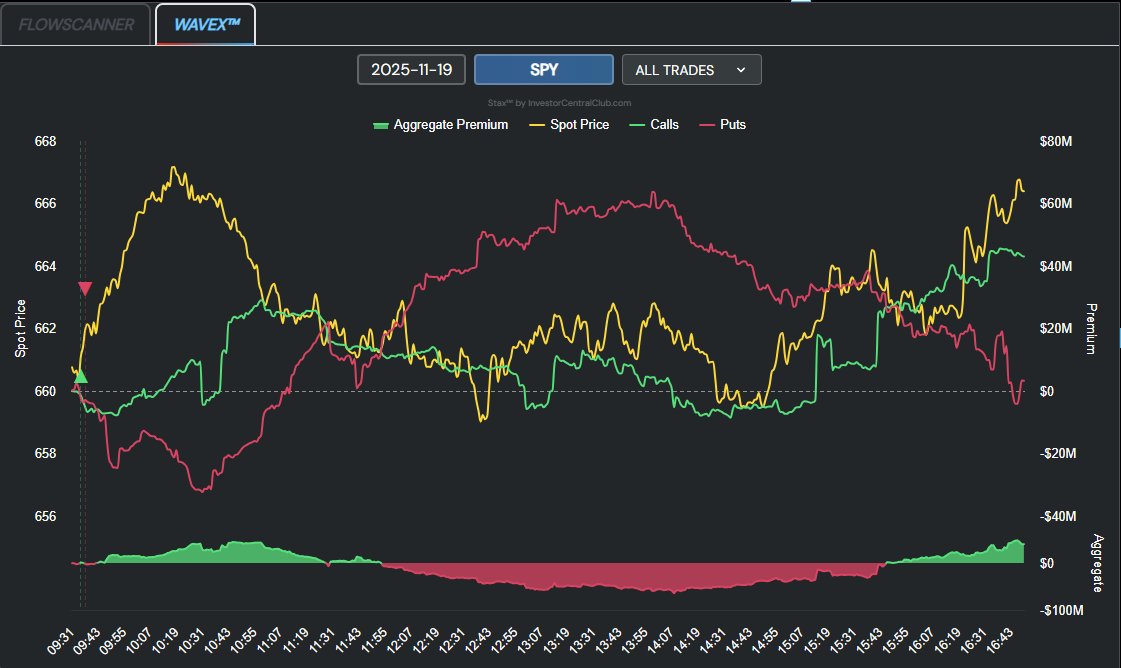1121x668 pixels.
Task: Click the green dash icon beside Aggregate Premium
Action: (x=381, y=124)
